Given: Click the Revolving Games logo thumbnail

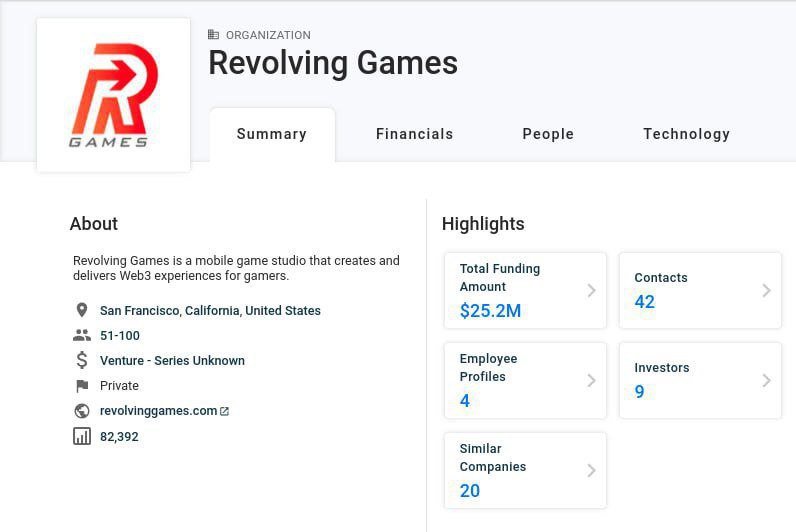Looking at the screenshot, I should click(x=113, y=95).
